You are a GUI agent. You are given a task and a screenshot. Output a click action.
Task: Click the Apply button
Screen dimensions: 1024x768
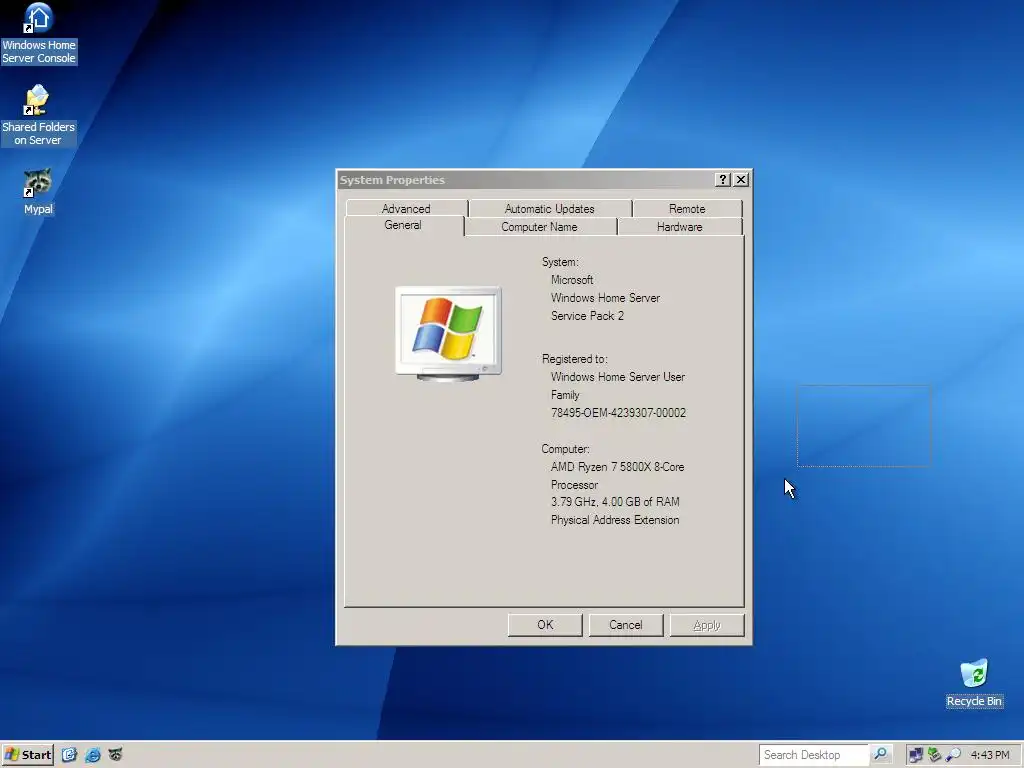pyautogui.click(x=707, y=625)
